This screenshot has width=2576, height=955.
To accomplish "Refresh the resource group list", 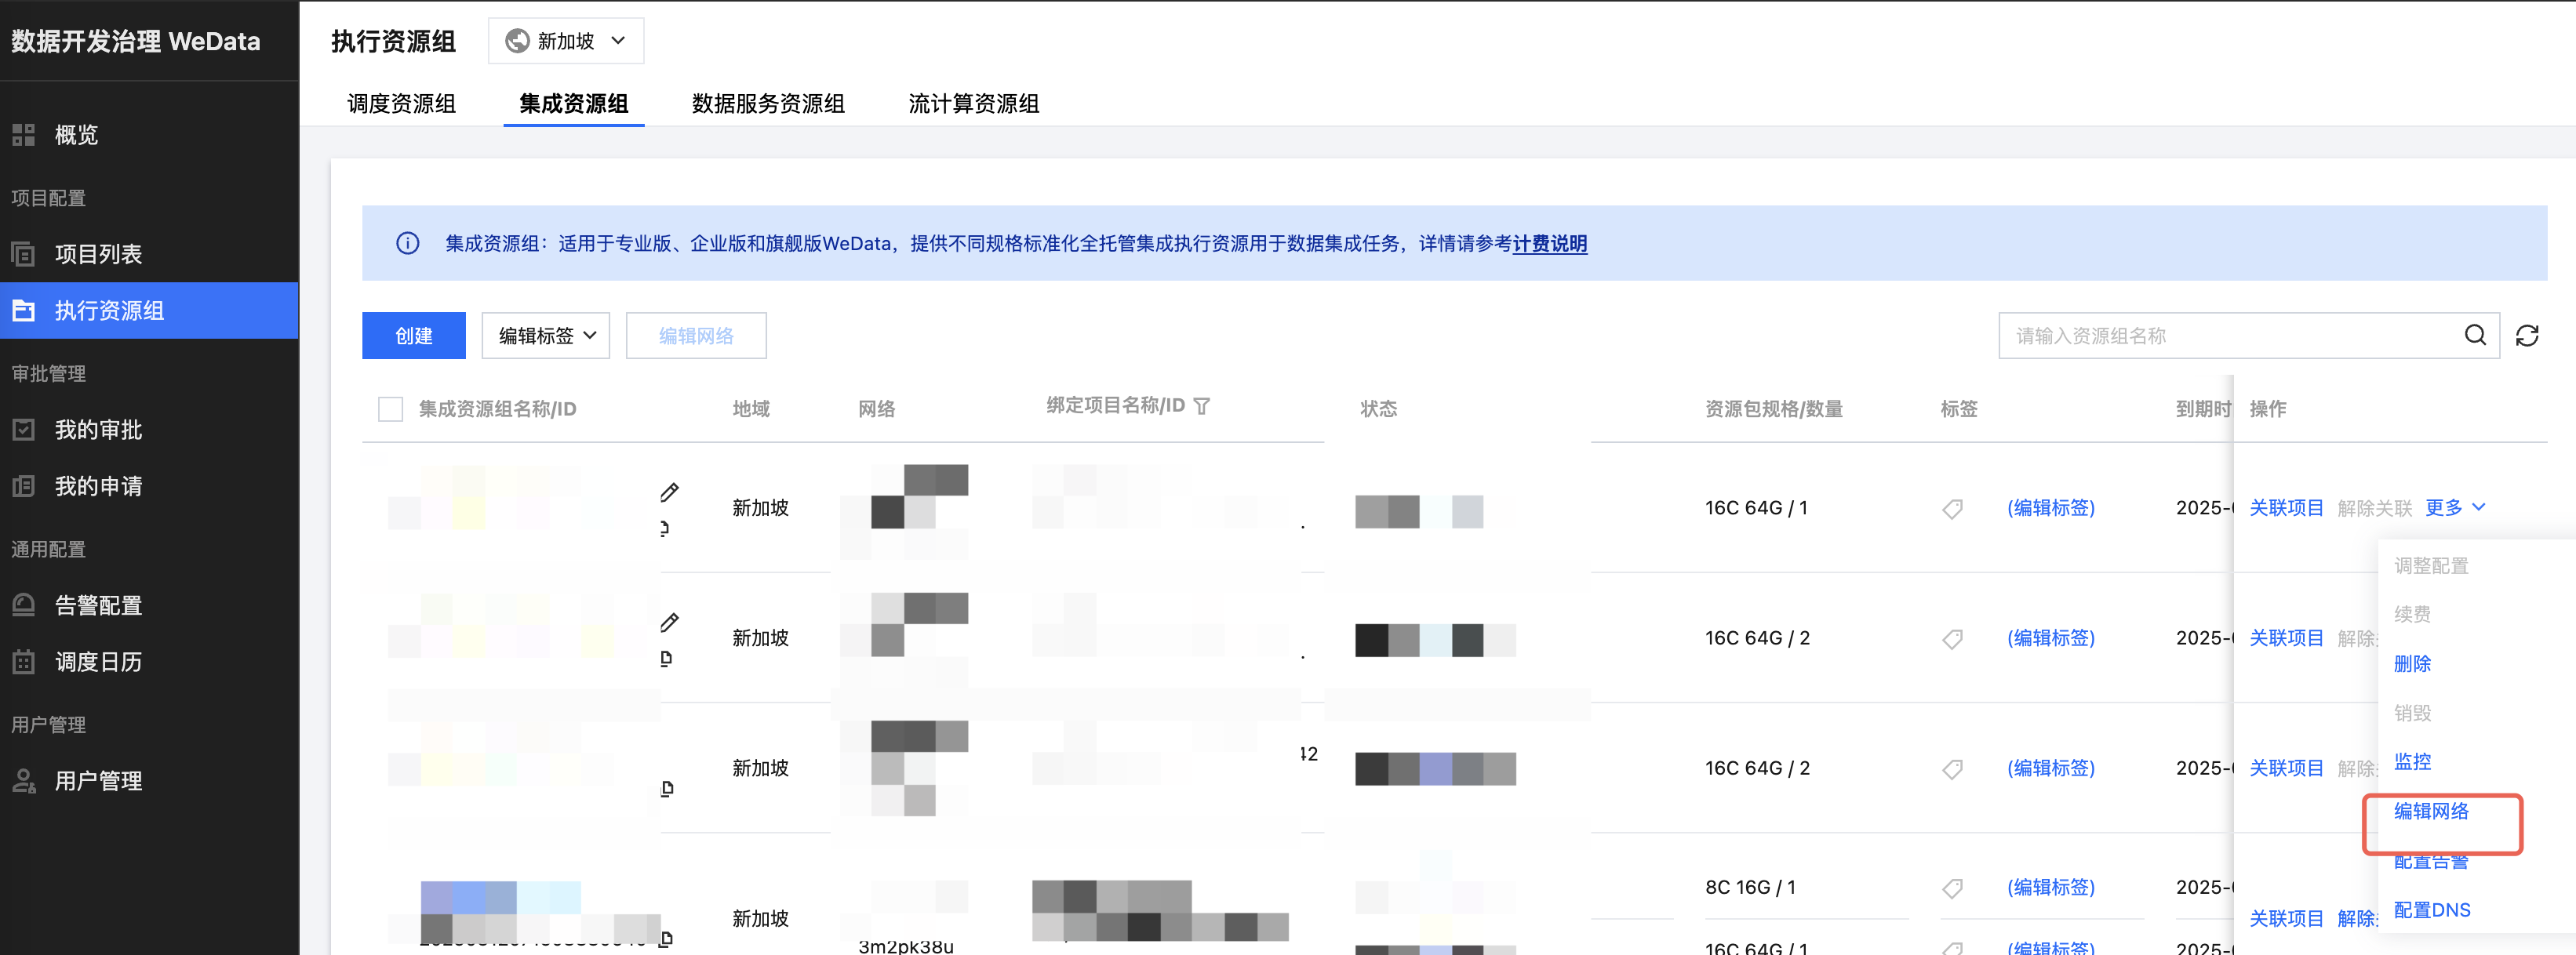I will (2527, 335).
